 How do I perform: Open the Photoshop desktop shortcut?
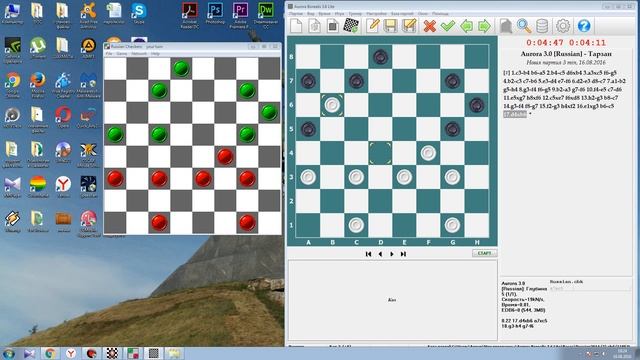tap(215, 13)
